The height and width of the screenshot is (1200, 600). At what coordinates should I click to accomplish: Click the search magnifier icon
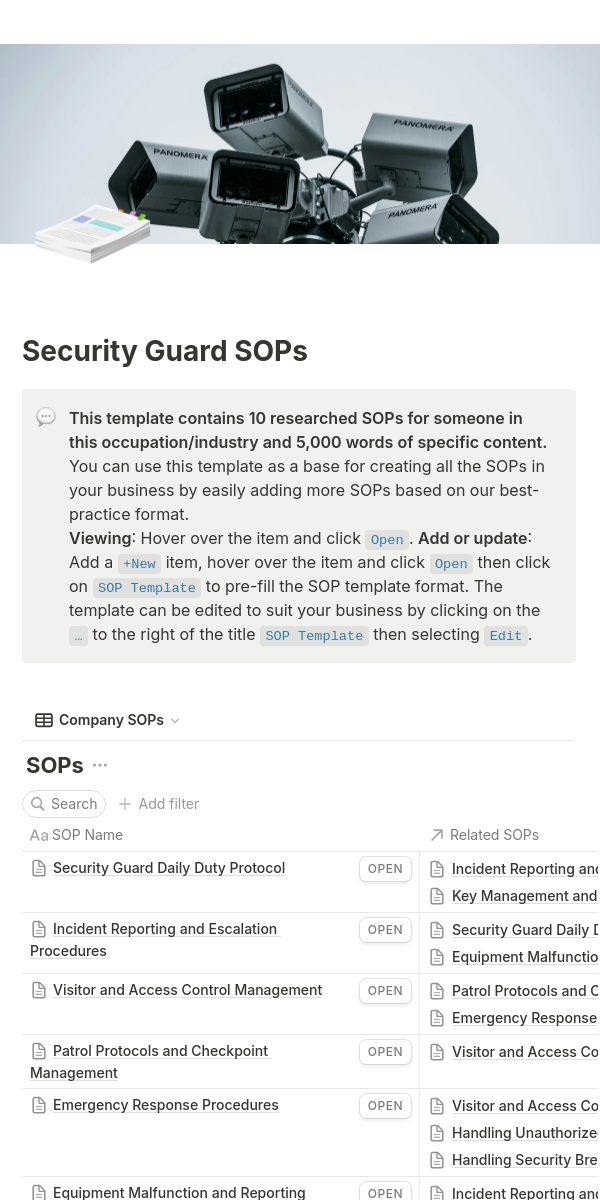(38, 804)
